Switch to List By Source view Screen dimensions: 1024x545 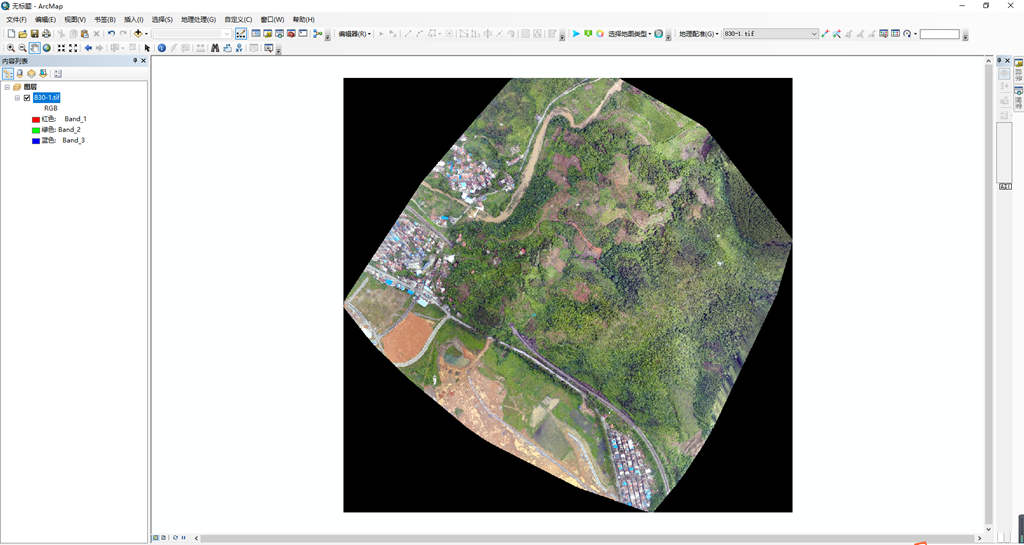click(x=20, y=73)
